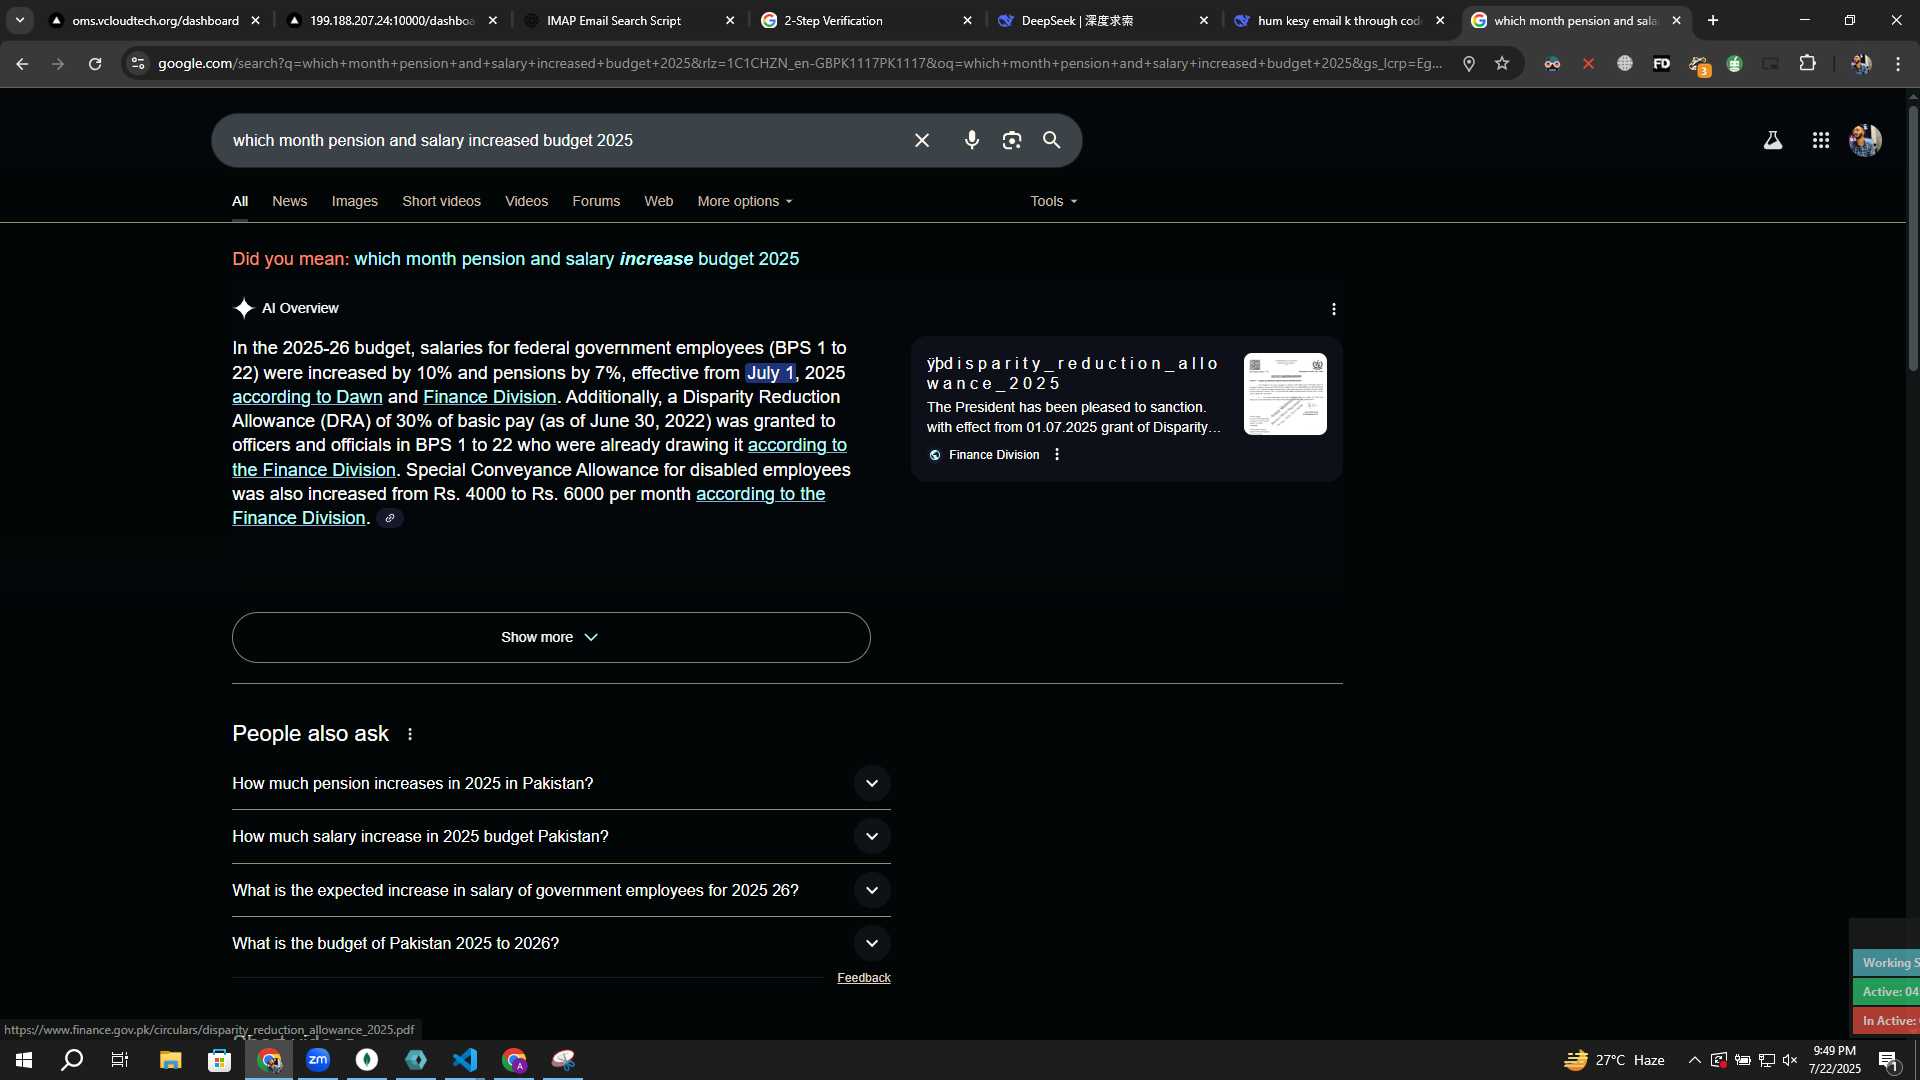The height and width of the screenshot is (1080, 1920).
Task: Go back with the browser back arrow
Action: pos(21,63)
